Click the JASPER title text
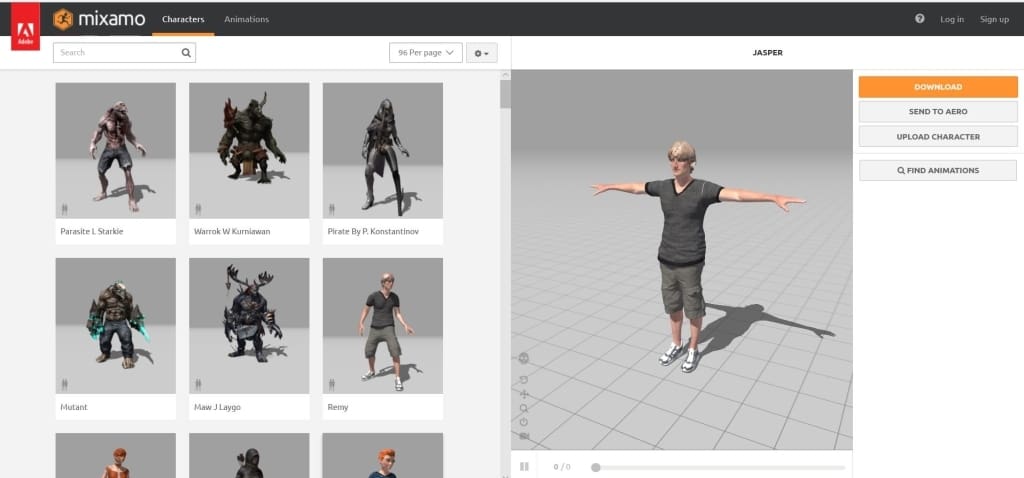Screen dimensions: 1024x478 [767, 53]
